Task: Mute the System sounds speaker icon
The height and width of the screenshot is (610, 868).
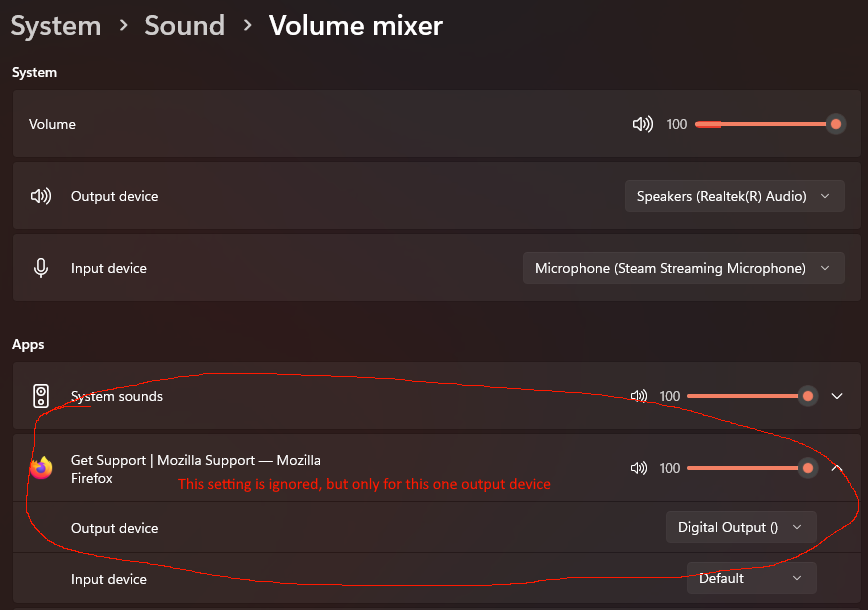Action: (639, 396)
